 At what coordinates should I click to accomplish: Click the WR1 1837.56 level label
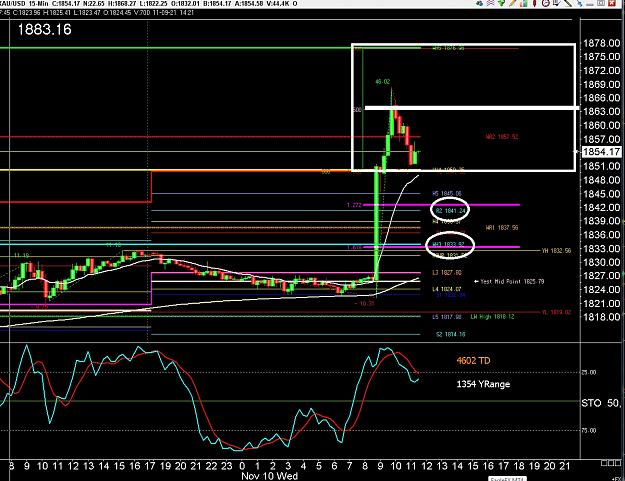point(502,228)
